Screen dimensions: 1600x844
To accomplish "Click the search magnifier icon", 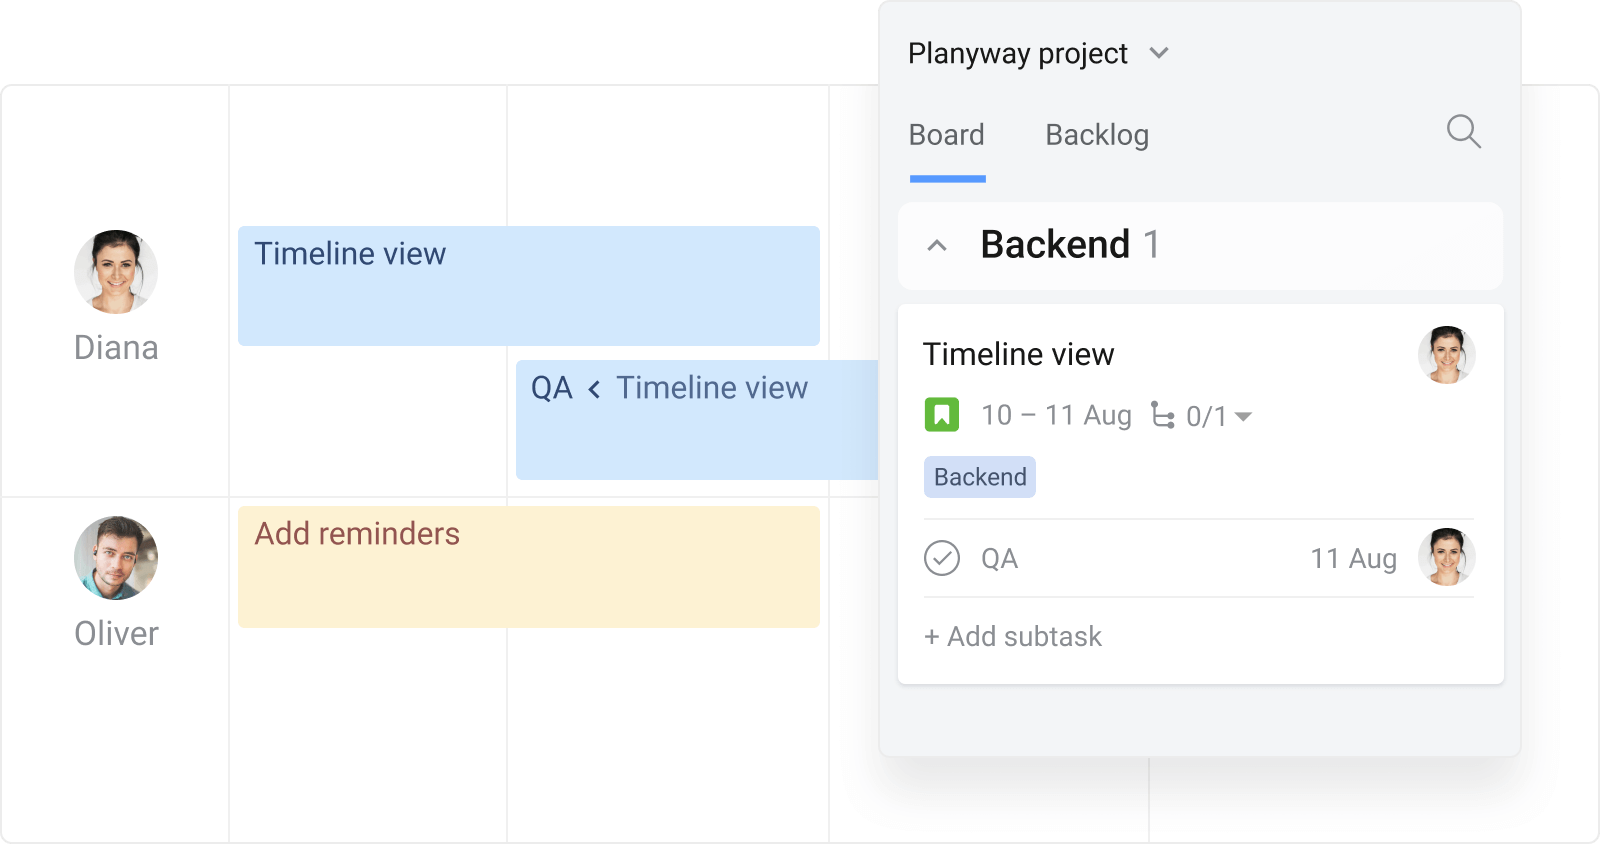I will 1463,131.
